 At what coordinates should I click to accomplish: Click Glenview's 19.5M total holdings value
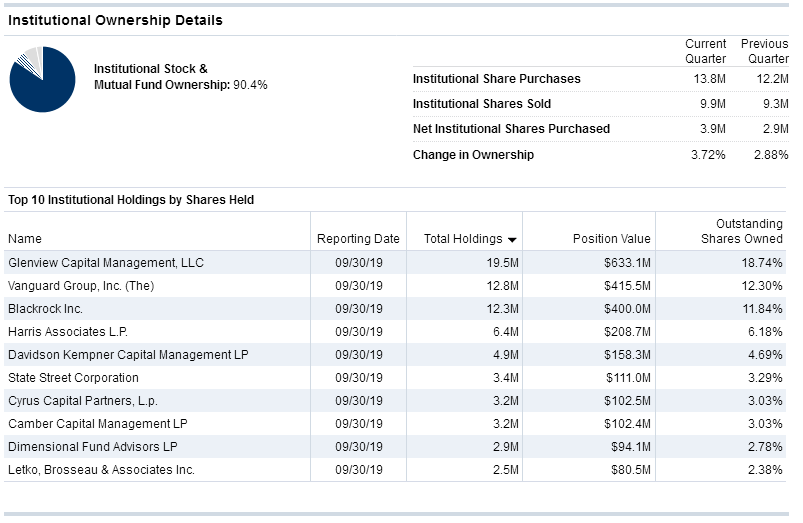[502, 263]
